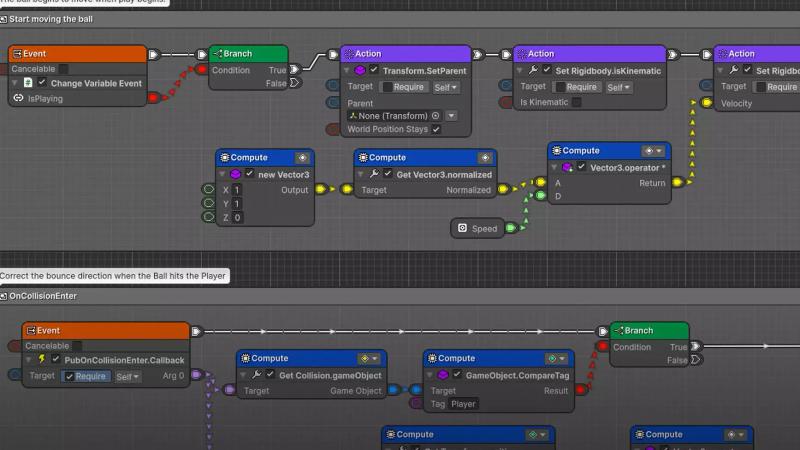The image size is (800, 450).
Task: Click the red IsPlaying output port
Action: tap(153, 98)
